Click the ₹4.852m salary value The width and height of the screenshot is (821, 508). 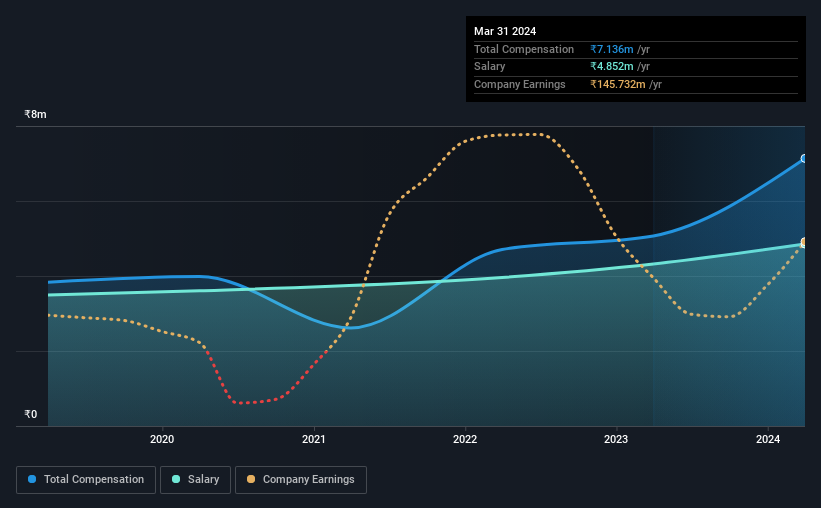pyautogui.click(x=612, y=67)
